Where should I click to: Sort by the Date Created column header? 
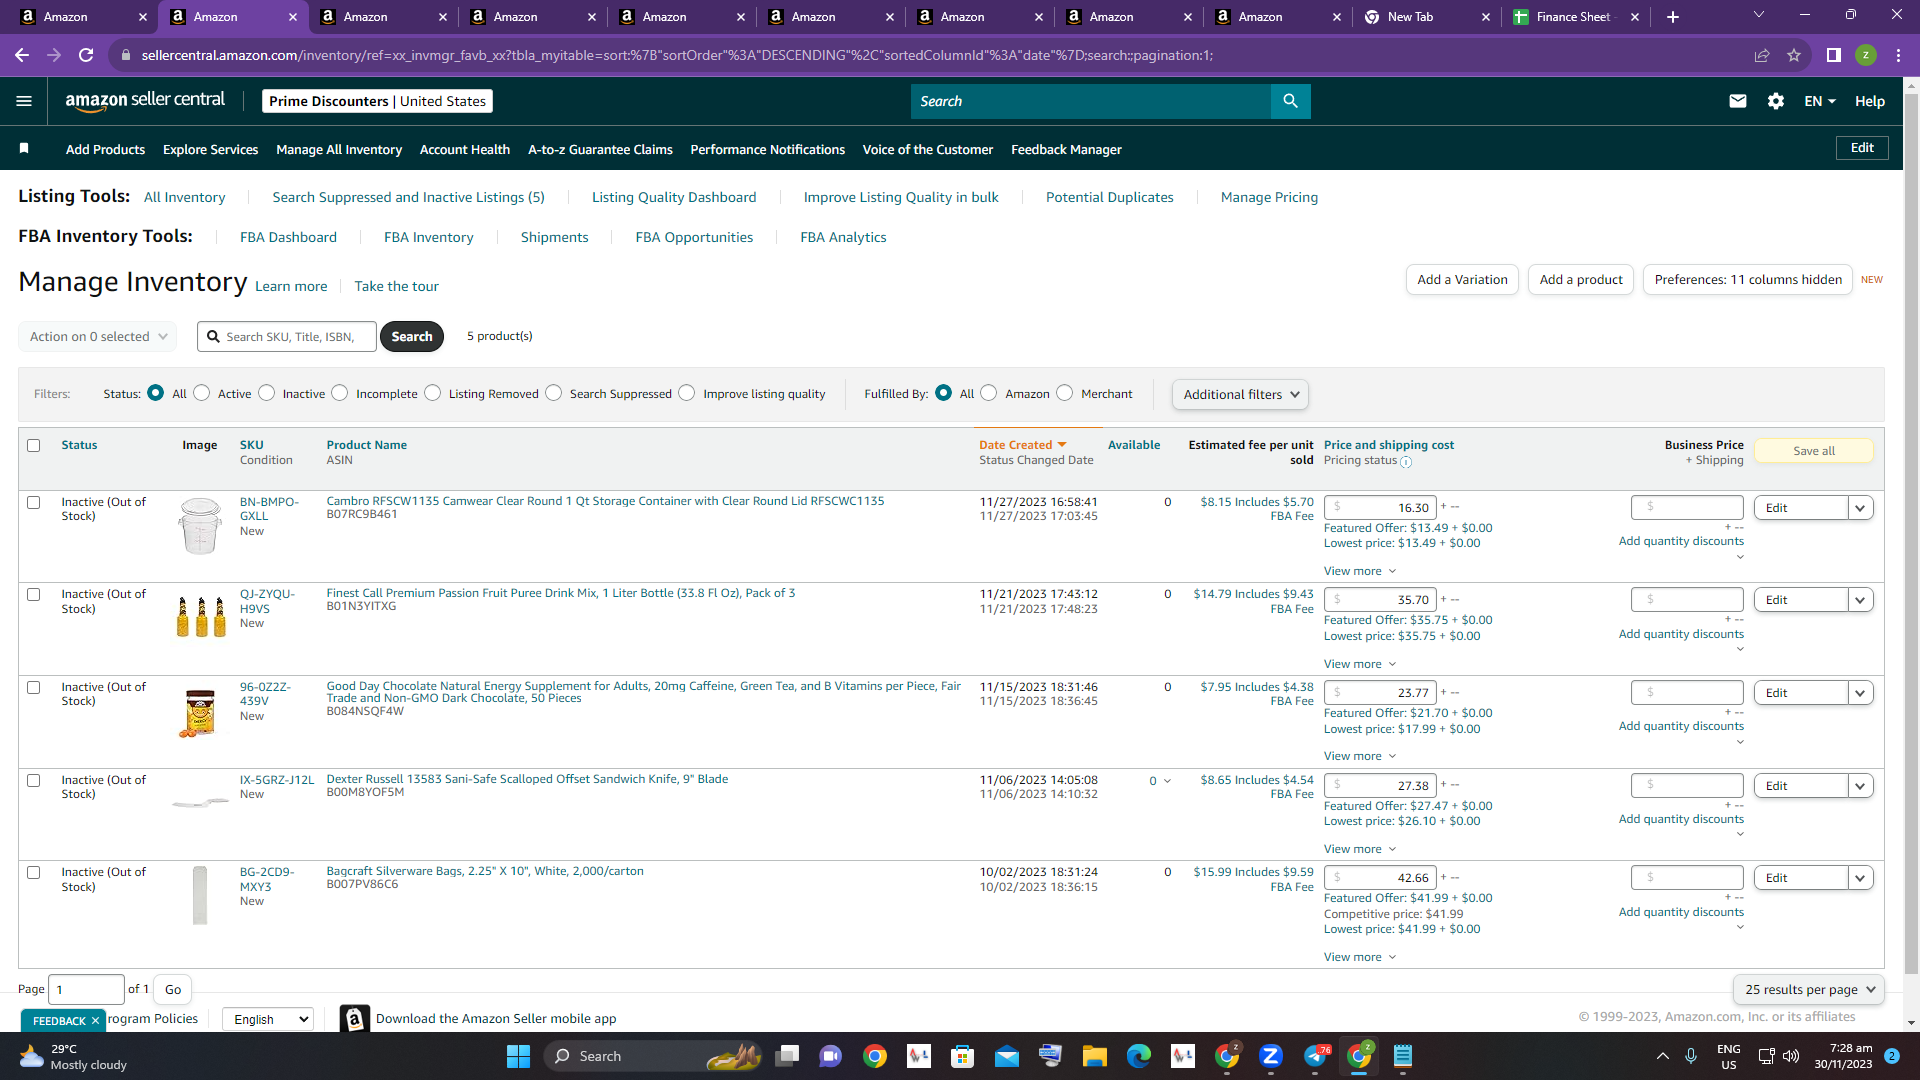tap(1023, 445)
